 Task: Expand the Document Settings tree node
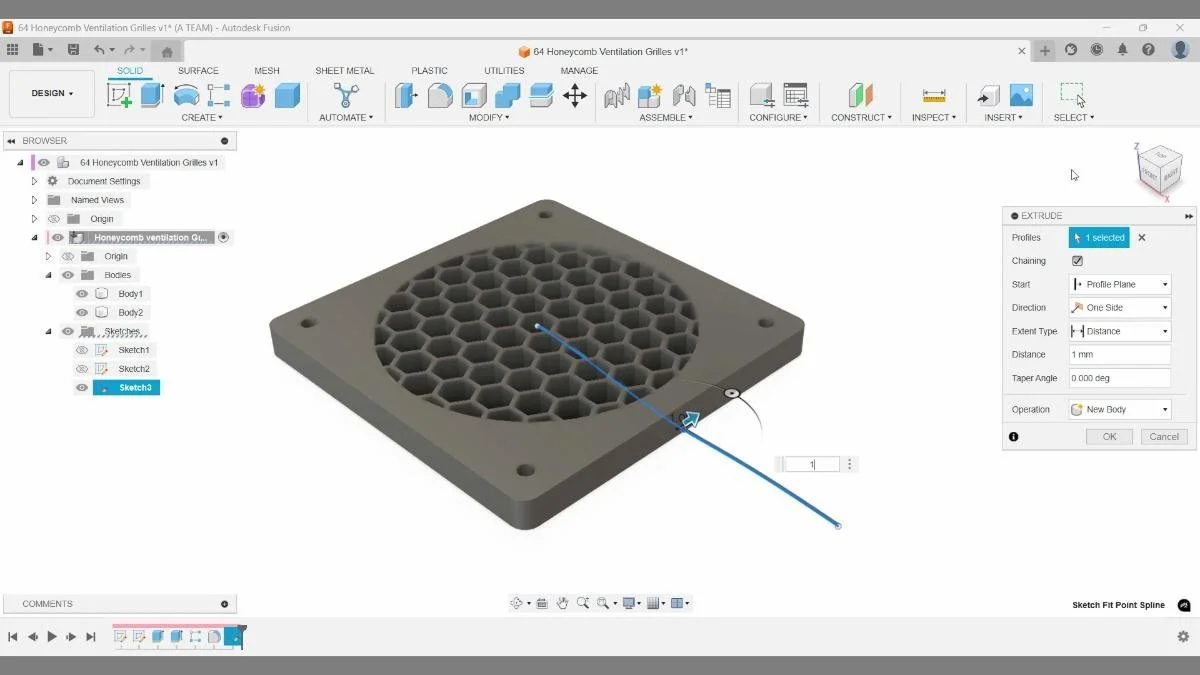(x=33, y=180)
